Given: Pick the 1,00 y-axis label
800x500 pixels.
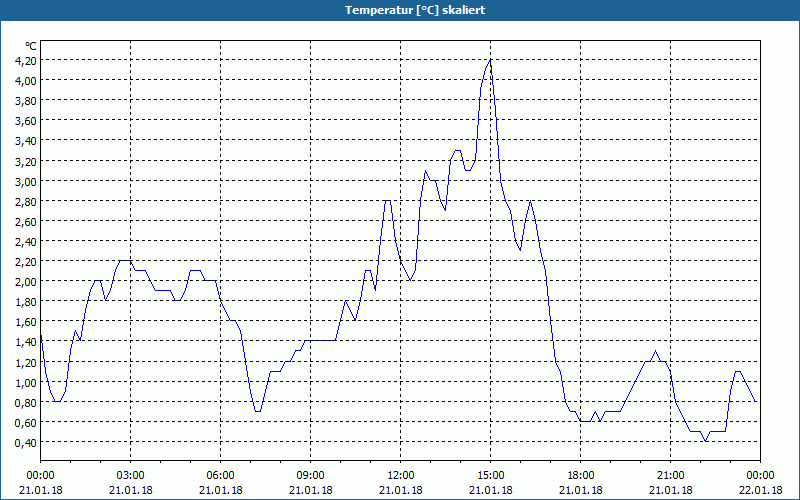Looking at the screenshot, I should 26,382.
